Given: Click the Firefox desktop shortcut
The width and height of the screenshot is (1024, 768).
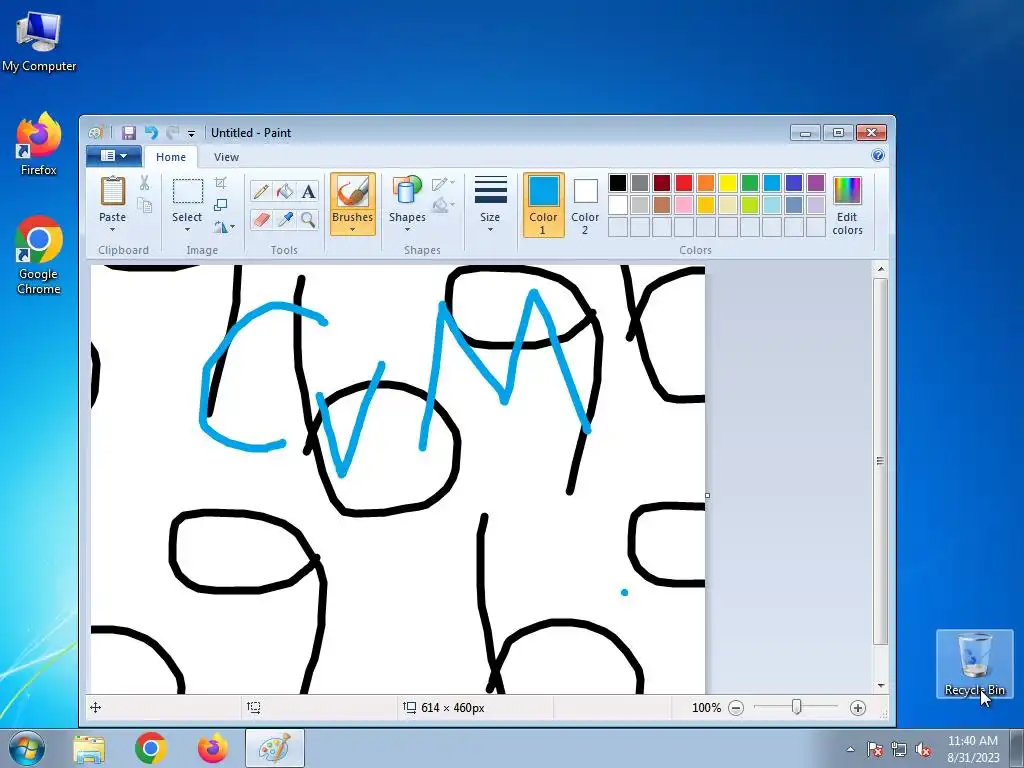Looking at the screenshot, I should [39, 144].
